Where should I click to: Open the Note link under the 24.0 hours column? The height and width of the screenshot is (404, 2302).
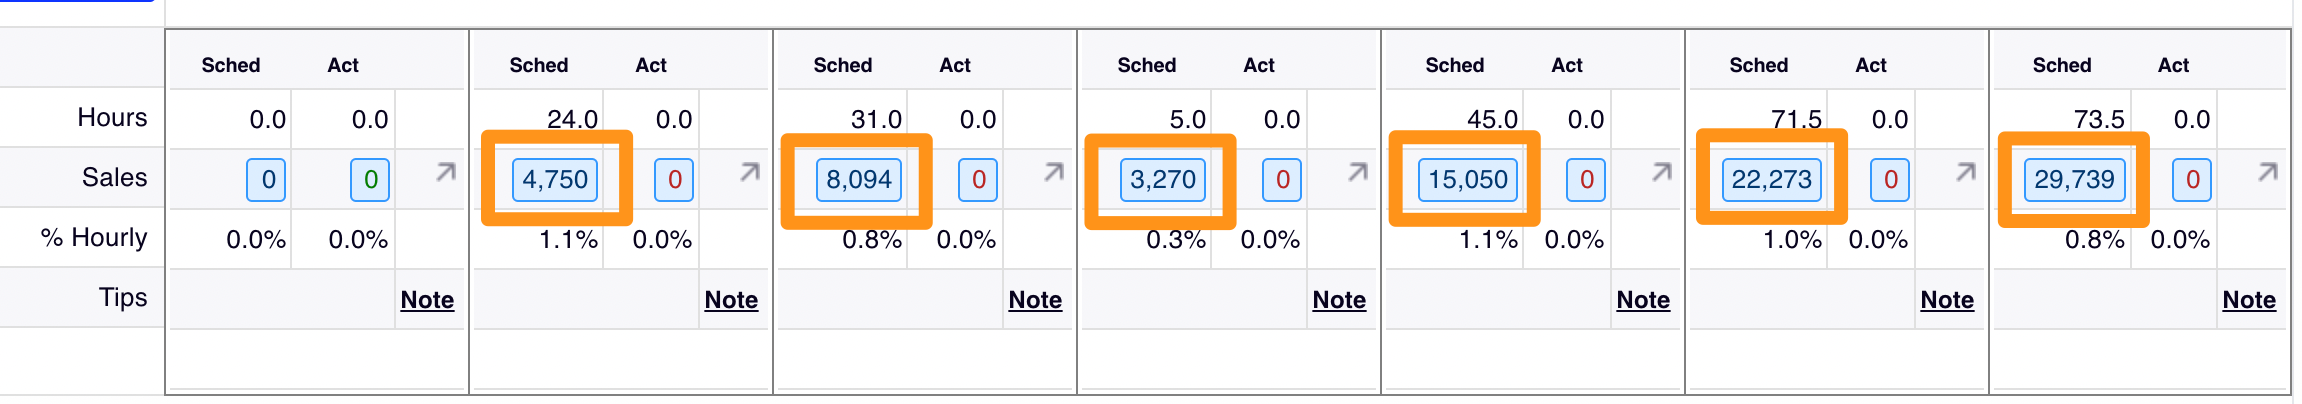(x=731, y=300)
